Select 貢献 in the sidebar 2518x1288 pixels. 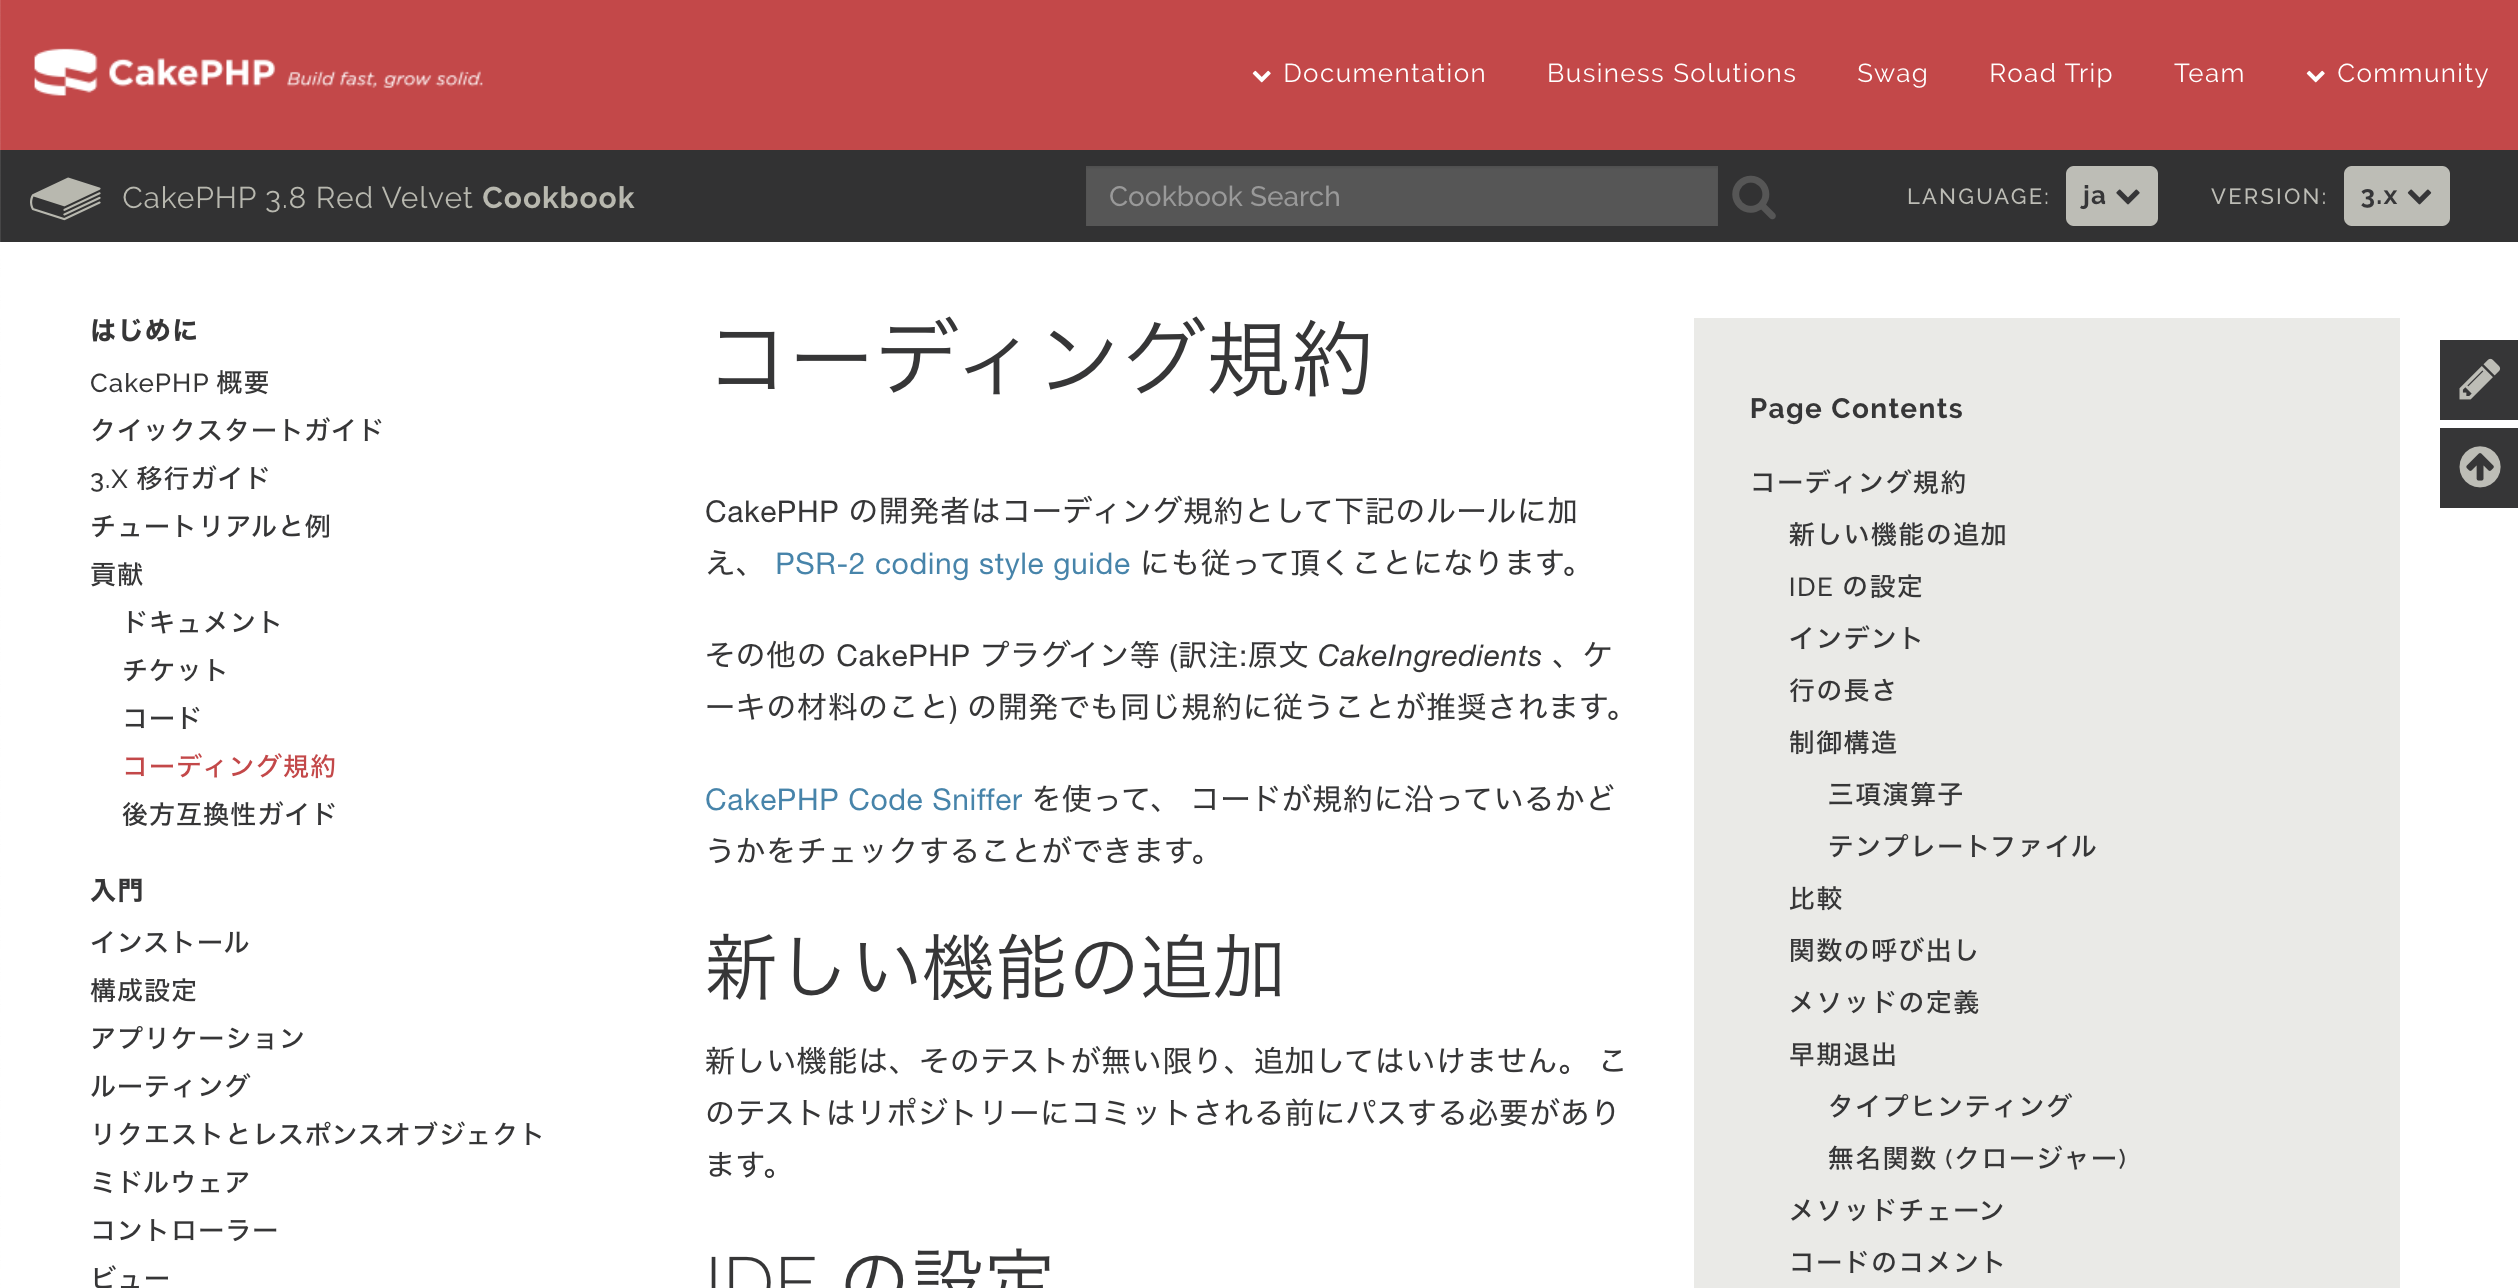click(x=117, y=574)
